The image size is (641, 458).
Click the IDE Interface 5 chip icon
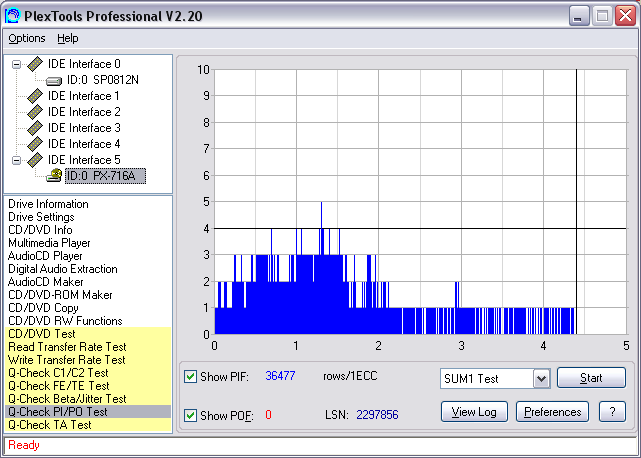click(35, 160)
